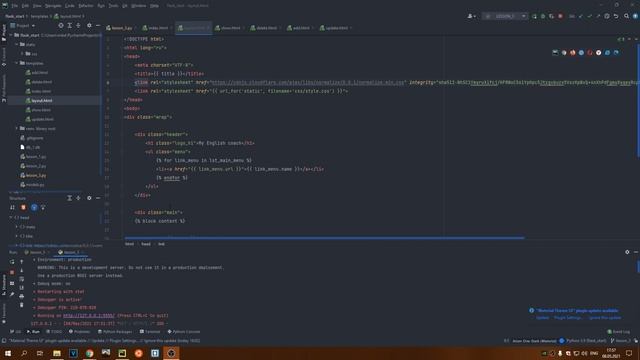Collapse the templates folder
Image resolution: width=640 pixels, height=360 pixels.
coord(17,63)
